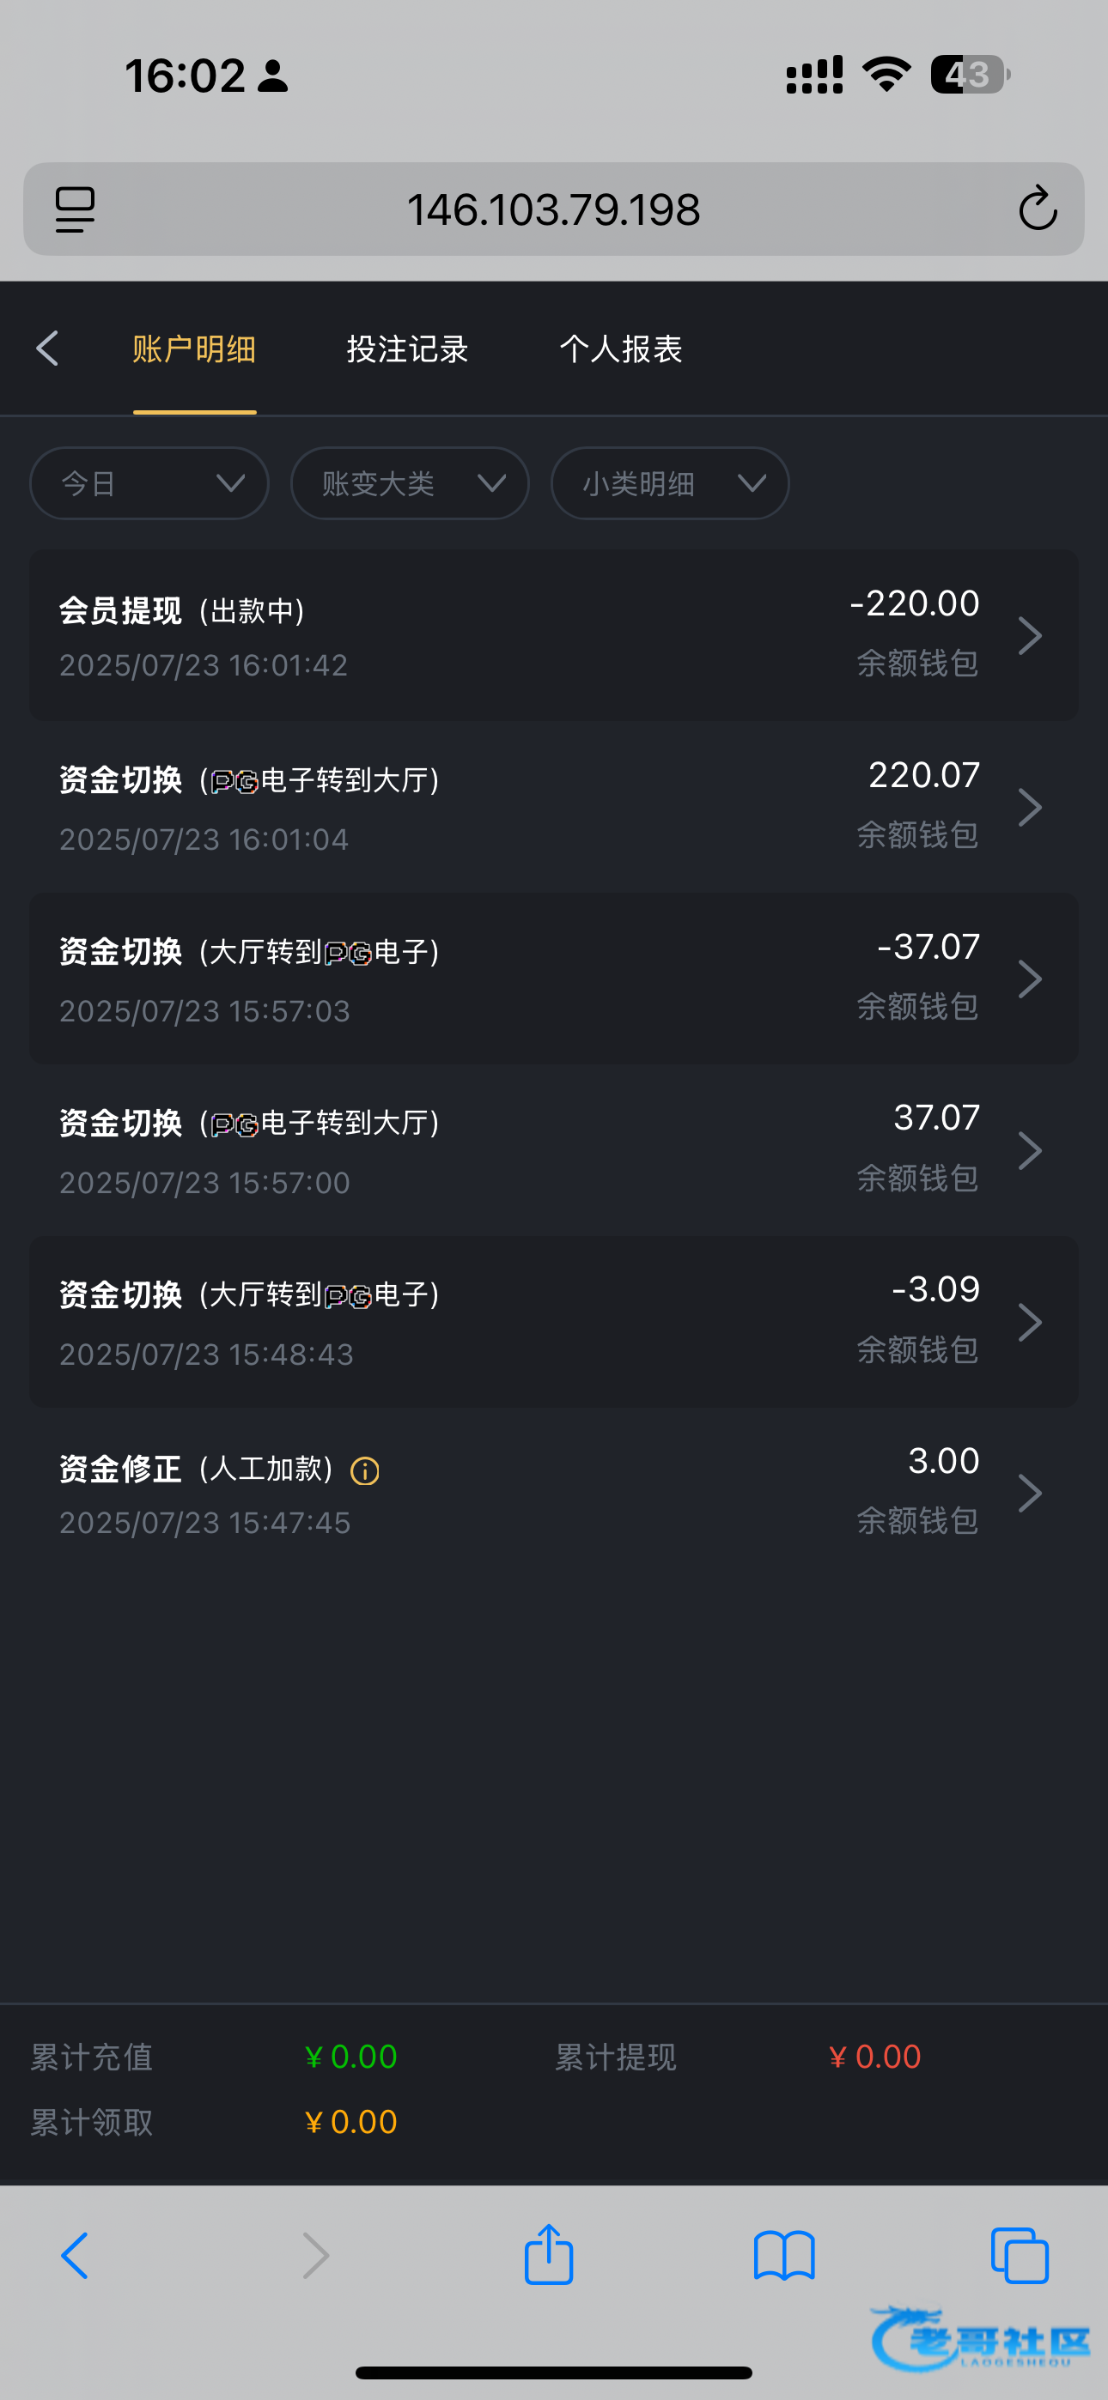
Task: Select the 账户明细 tab
Action: pyautogui.click(x=194, y=349)
